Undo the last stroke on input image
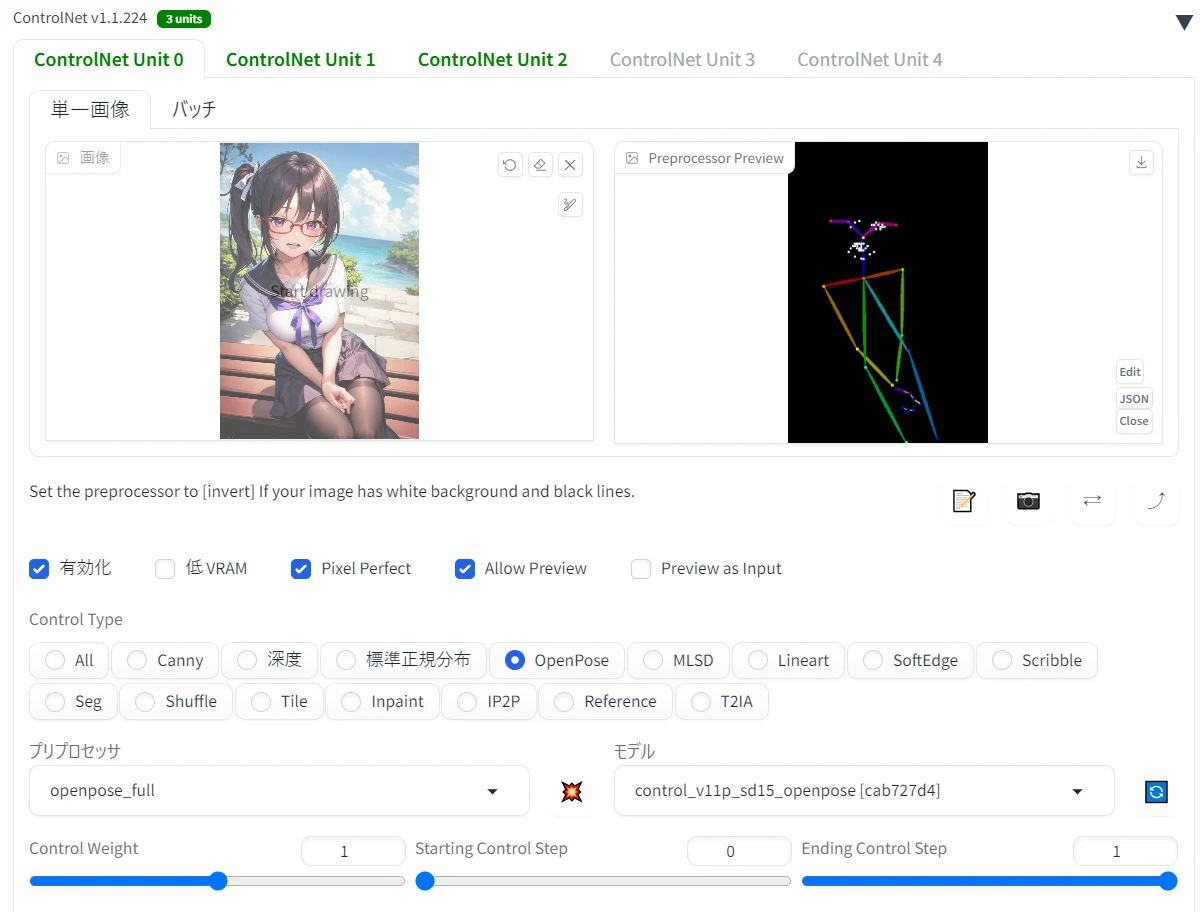Screen dimensions: 1202x912 pos(510,165)
